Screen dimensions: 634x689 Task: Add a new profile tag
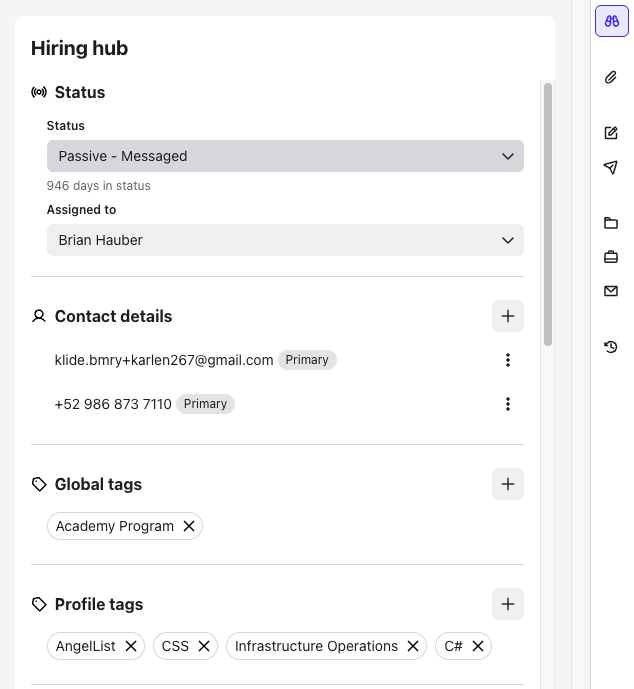click(x=507, y=604)
